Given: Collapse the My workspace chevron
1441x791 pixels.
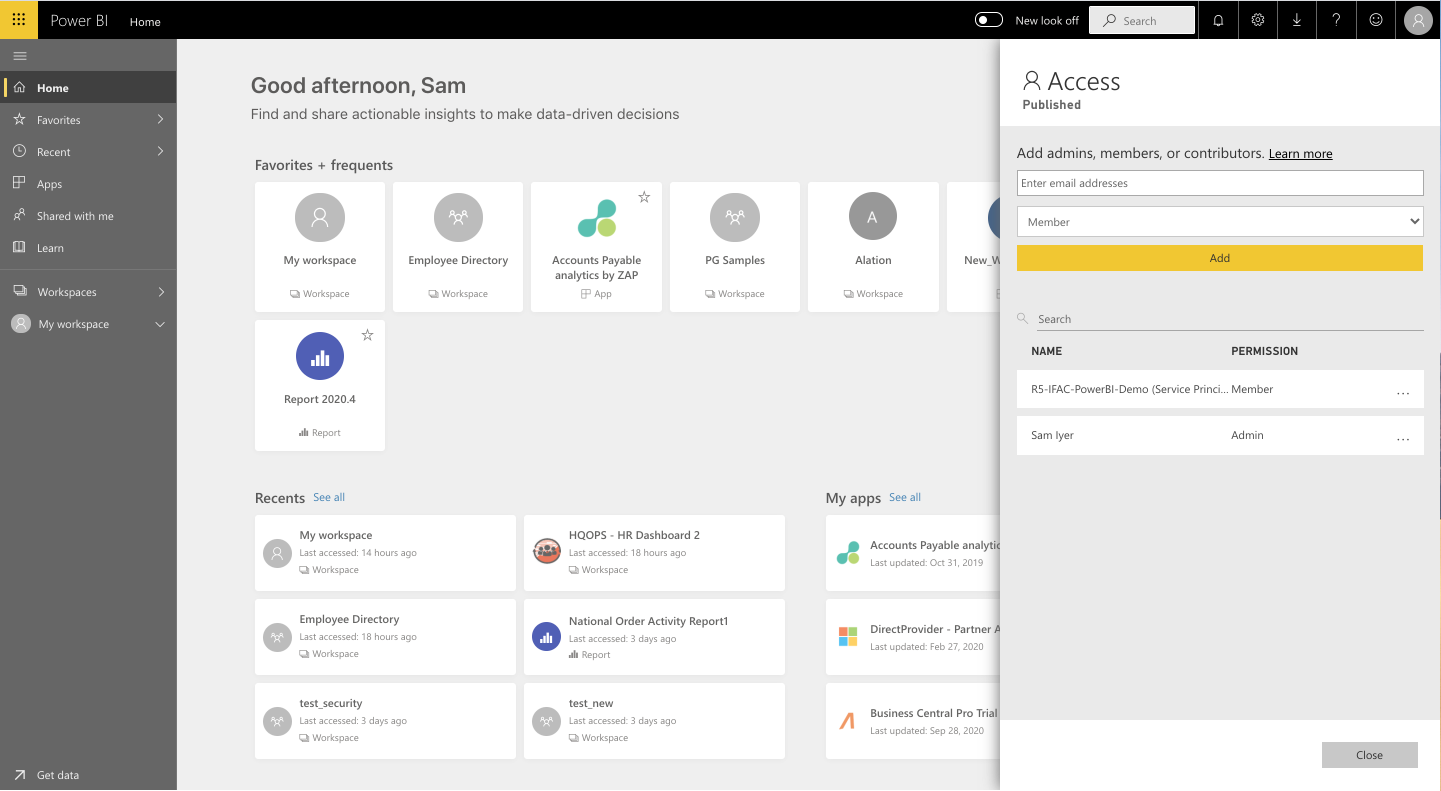Looking at the screenshot, I should tap(160, 324).
